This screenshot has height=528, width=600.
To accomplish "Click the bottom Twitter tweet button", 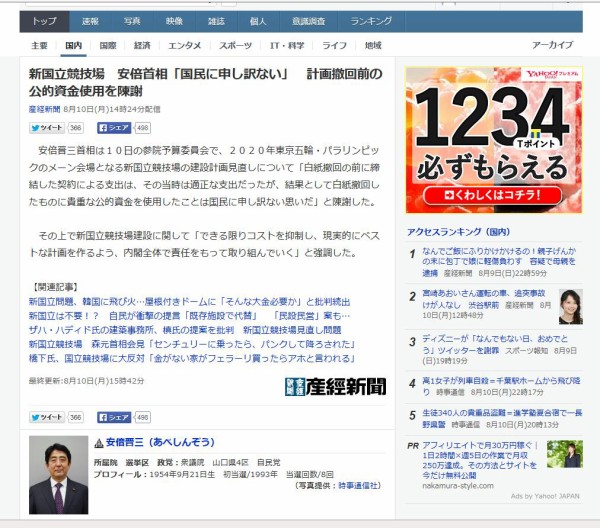I will point(46,417).
